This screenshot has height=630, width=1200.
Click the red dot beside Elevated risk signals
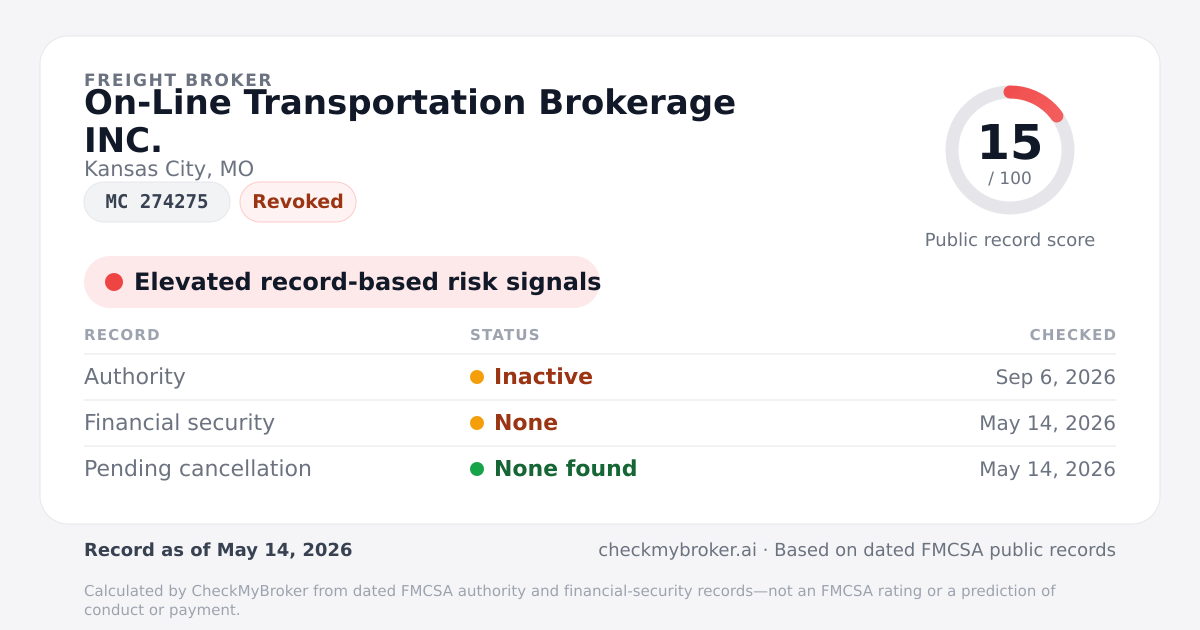[x=114, y=282]
